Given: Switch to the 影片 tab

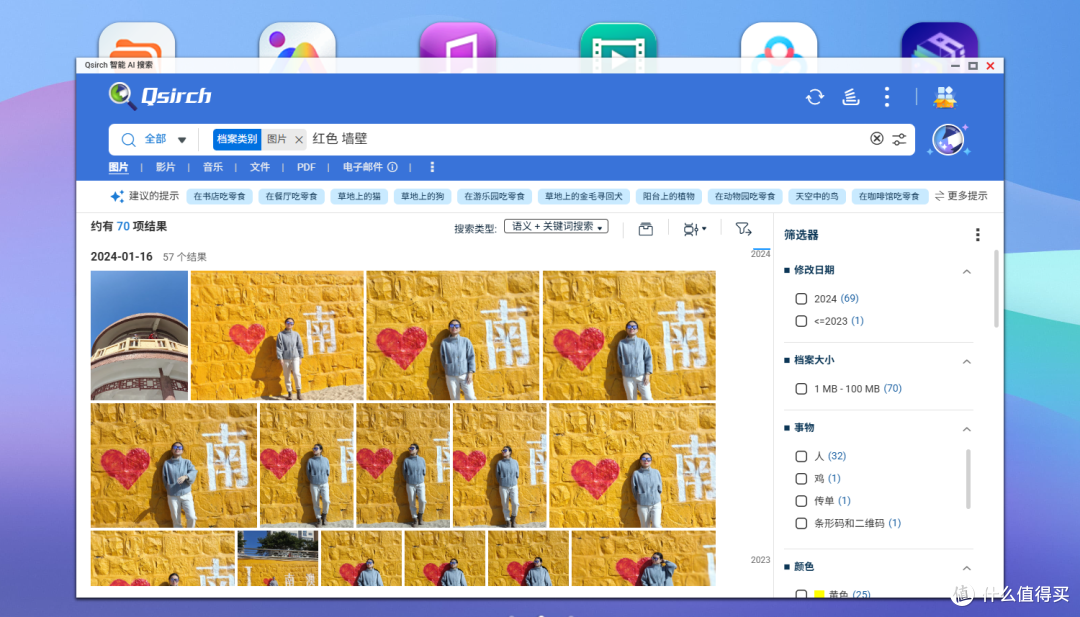Looking at the screenshot, I should click(165, 167).
